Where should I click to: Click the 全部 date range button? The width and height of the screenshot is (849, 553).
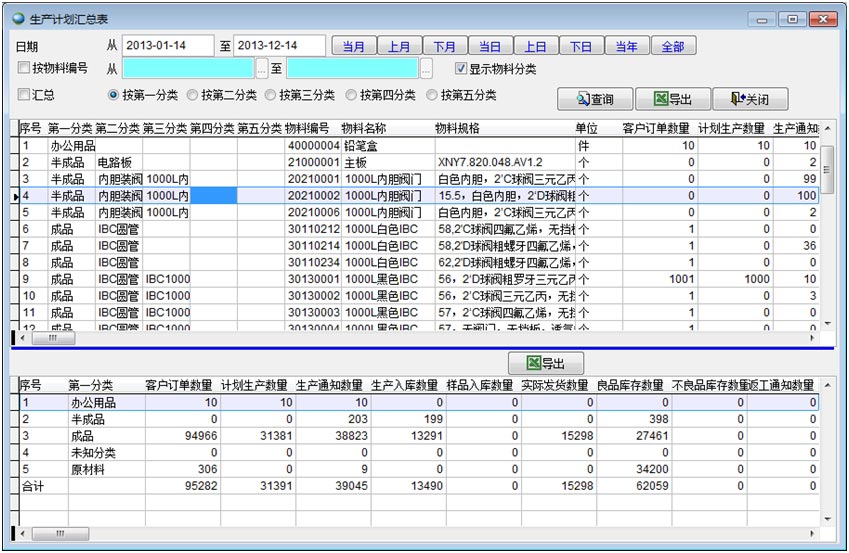click(672, 46)
